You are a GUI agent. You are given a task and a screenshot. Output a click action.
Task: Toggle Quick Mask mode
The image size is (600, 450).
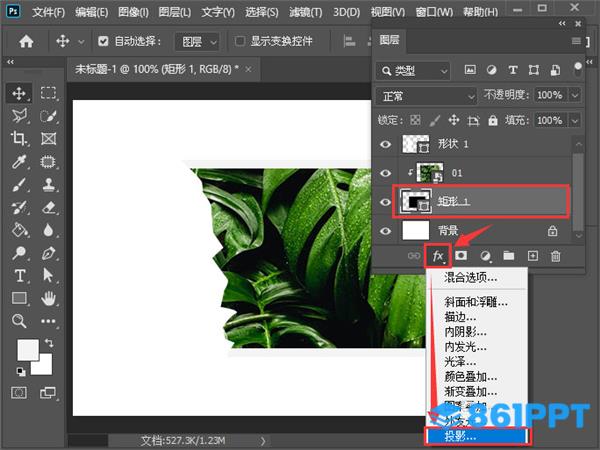(x=19, y=393)
